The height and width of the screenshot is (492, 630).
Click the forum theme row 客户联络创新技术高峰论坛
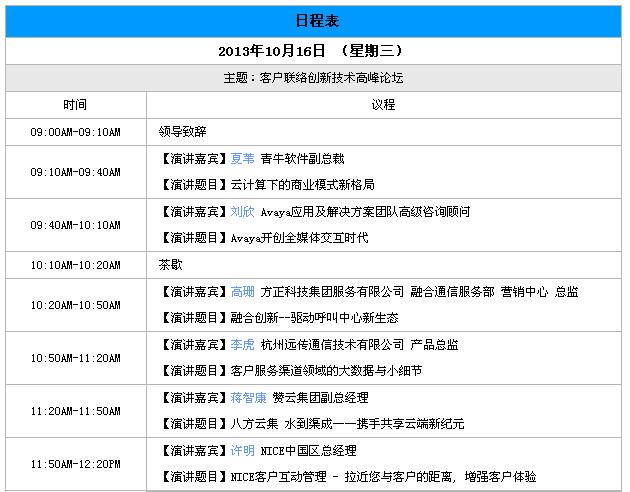click(x=315, y=77)
